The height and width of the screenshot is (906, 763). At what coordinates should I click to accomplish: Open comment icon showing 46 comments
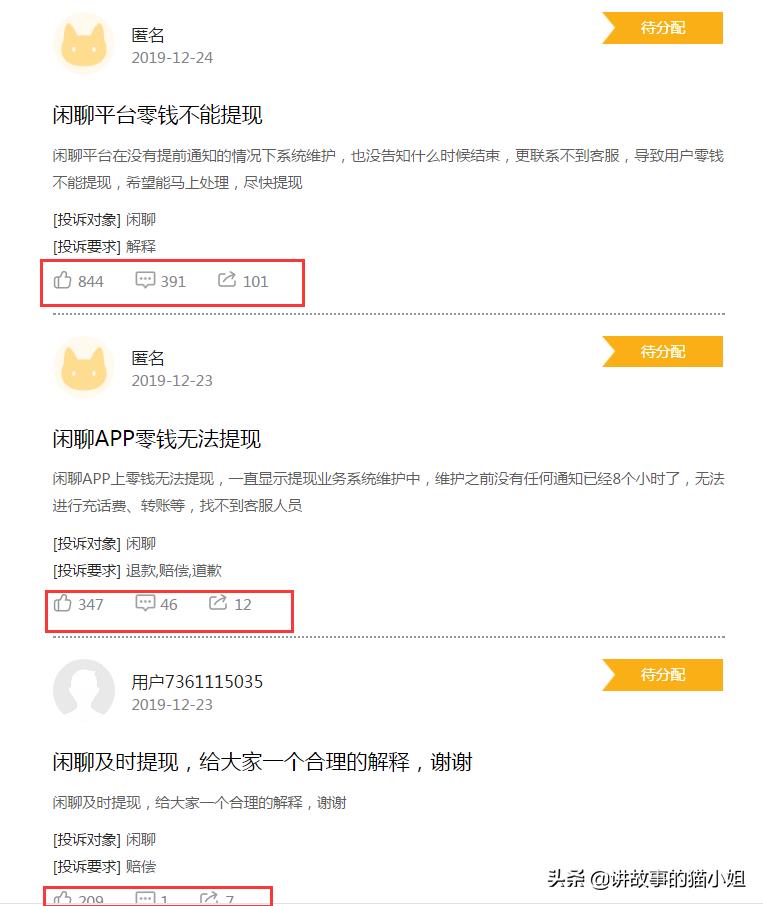click(x=145, y=603)
